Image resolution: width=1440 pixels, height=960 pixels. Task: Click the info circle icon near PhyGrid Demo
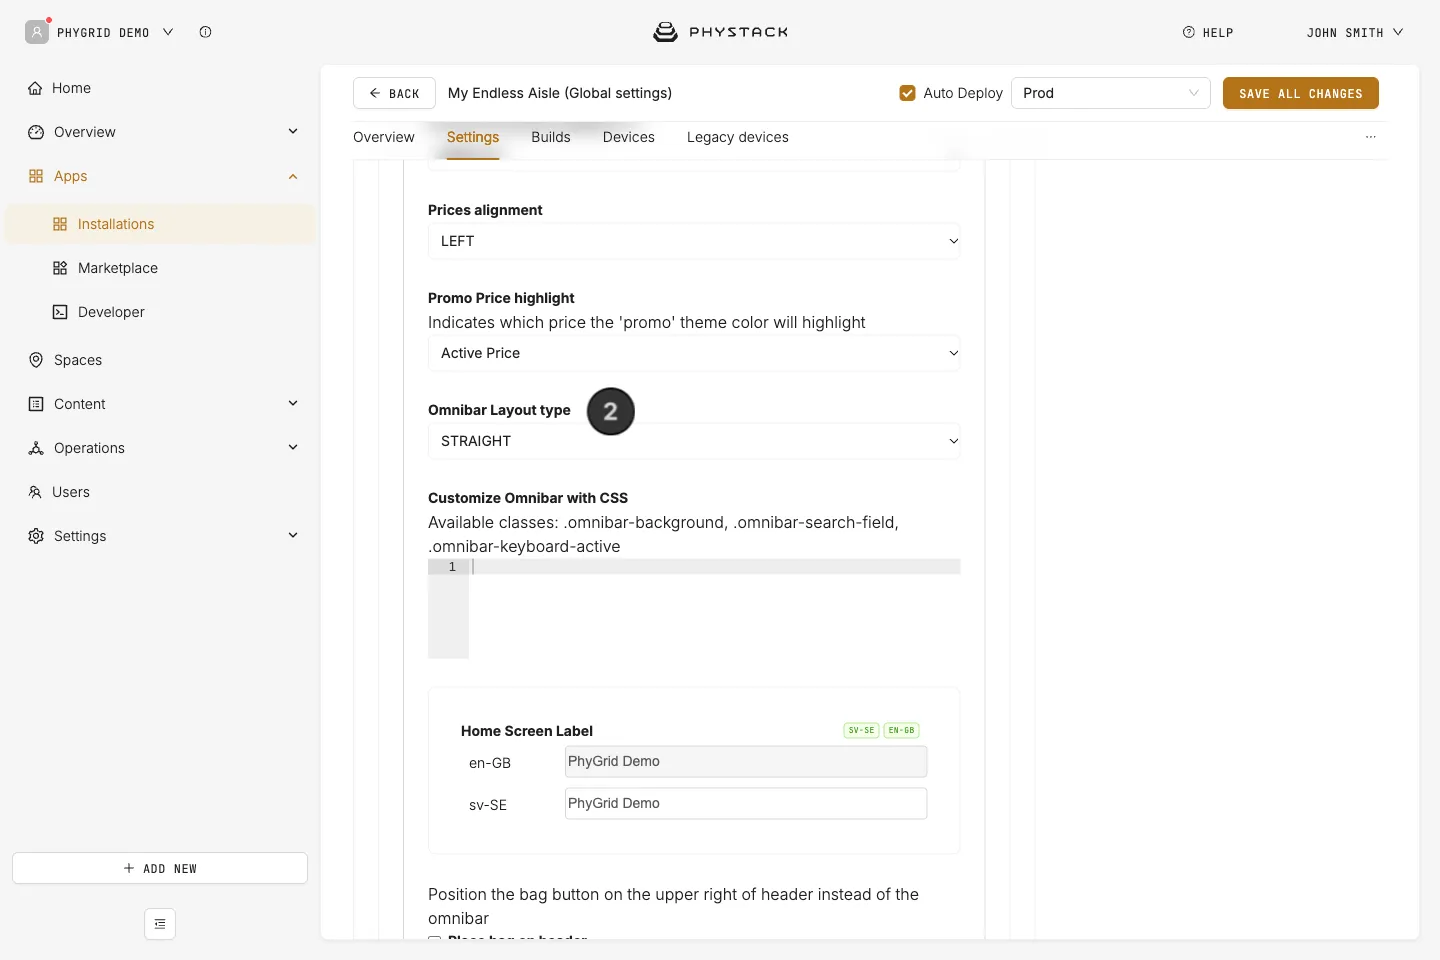coord(205,32)
